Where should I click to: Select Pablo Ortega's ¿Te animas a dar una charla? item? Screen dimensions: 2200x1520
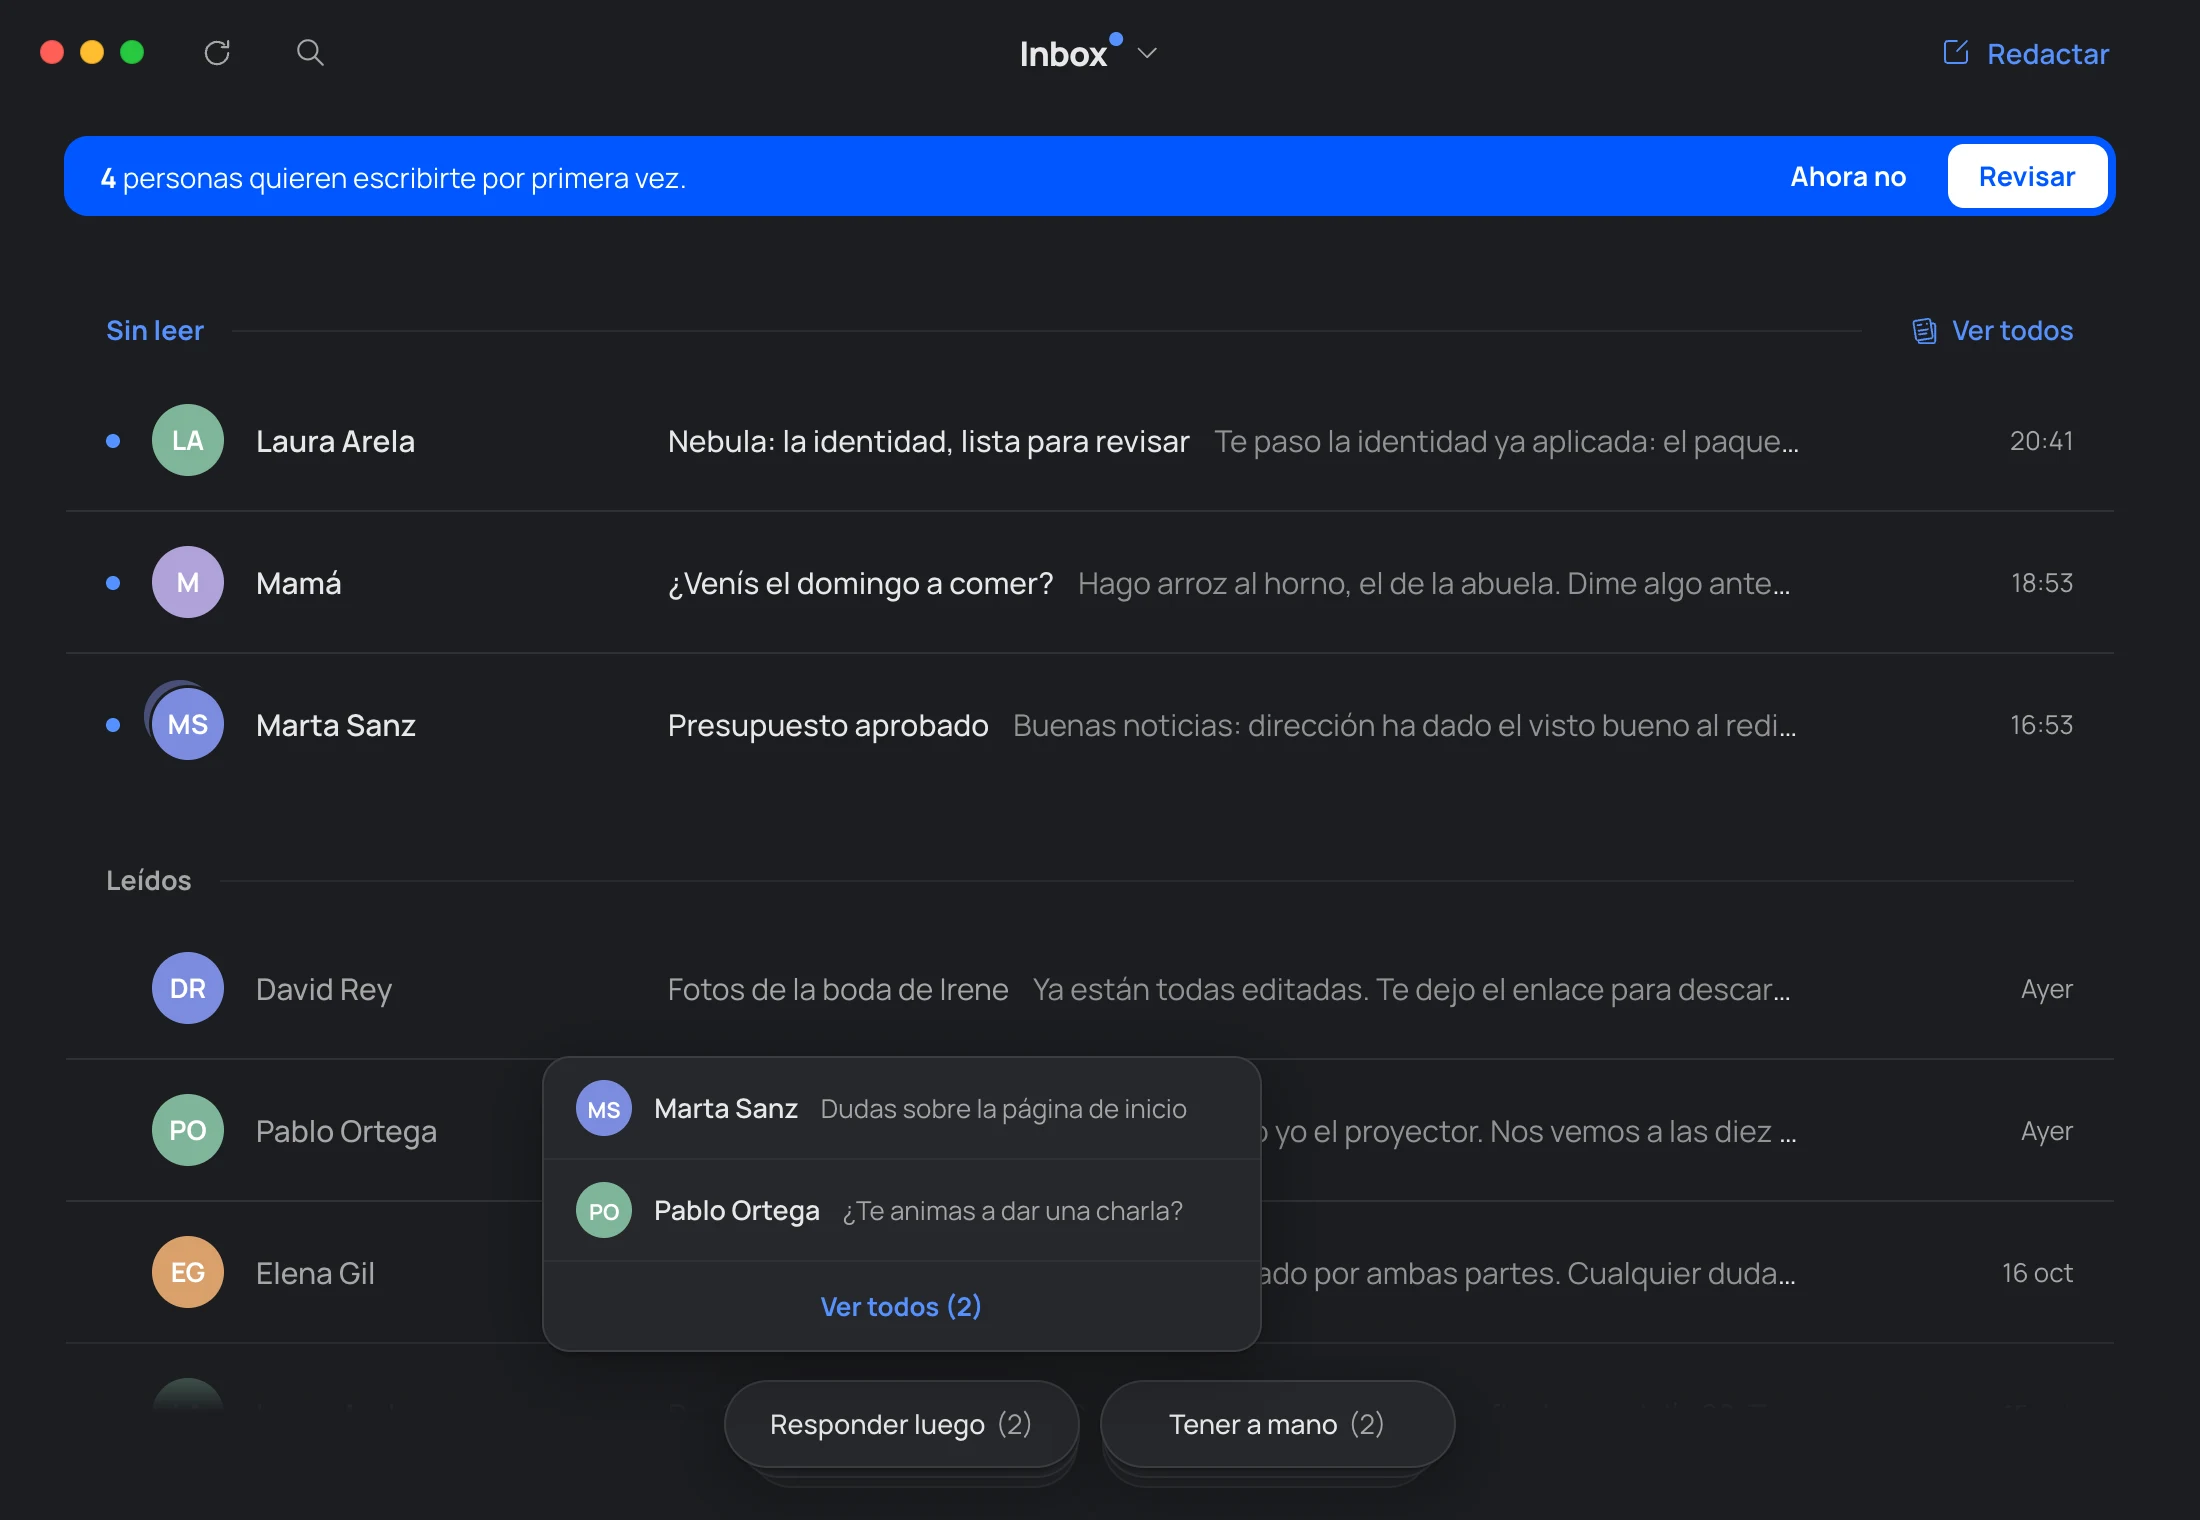(x=901, y=1210)
